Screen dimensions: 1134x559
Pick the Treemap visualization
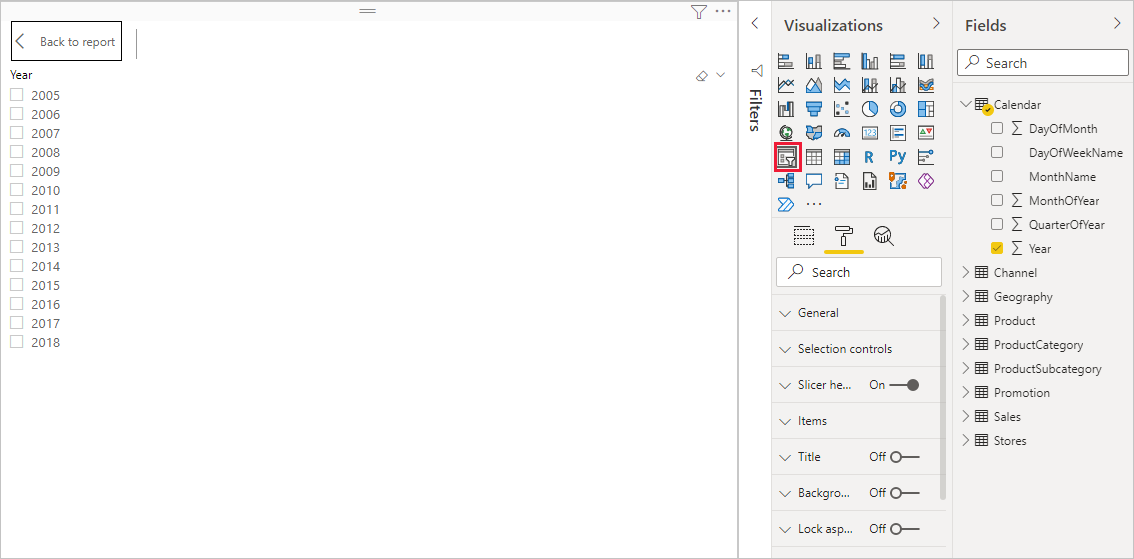pyautogui.click(x=926, y=109)
